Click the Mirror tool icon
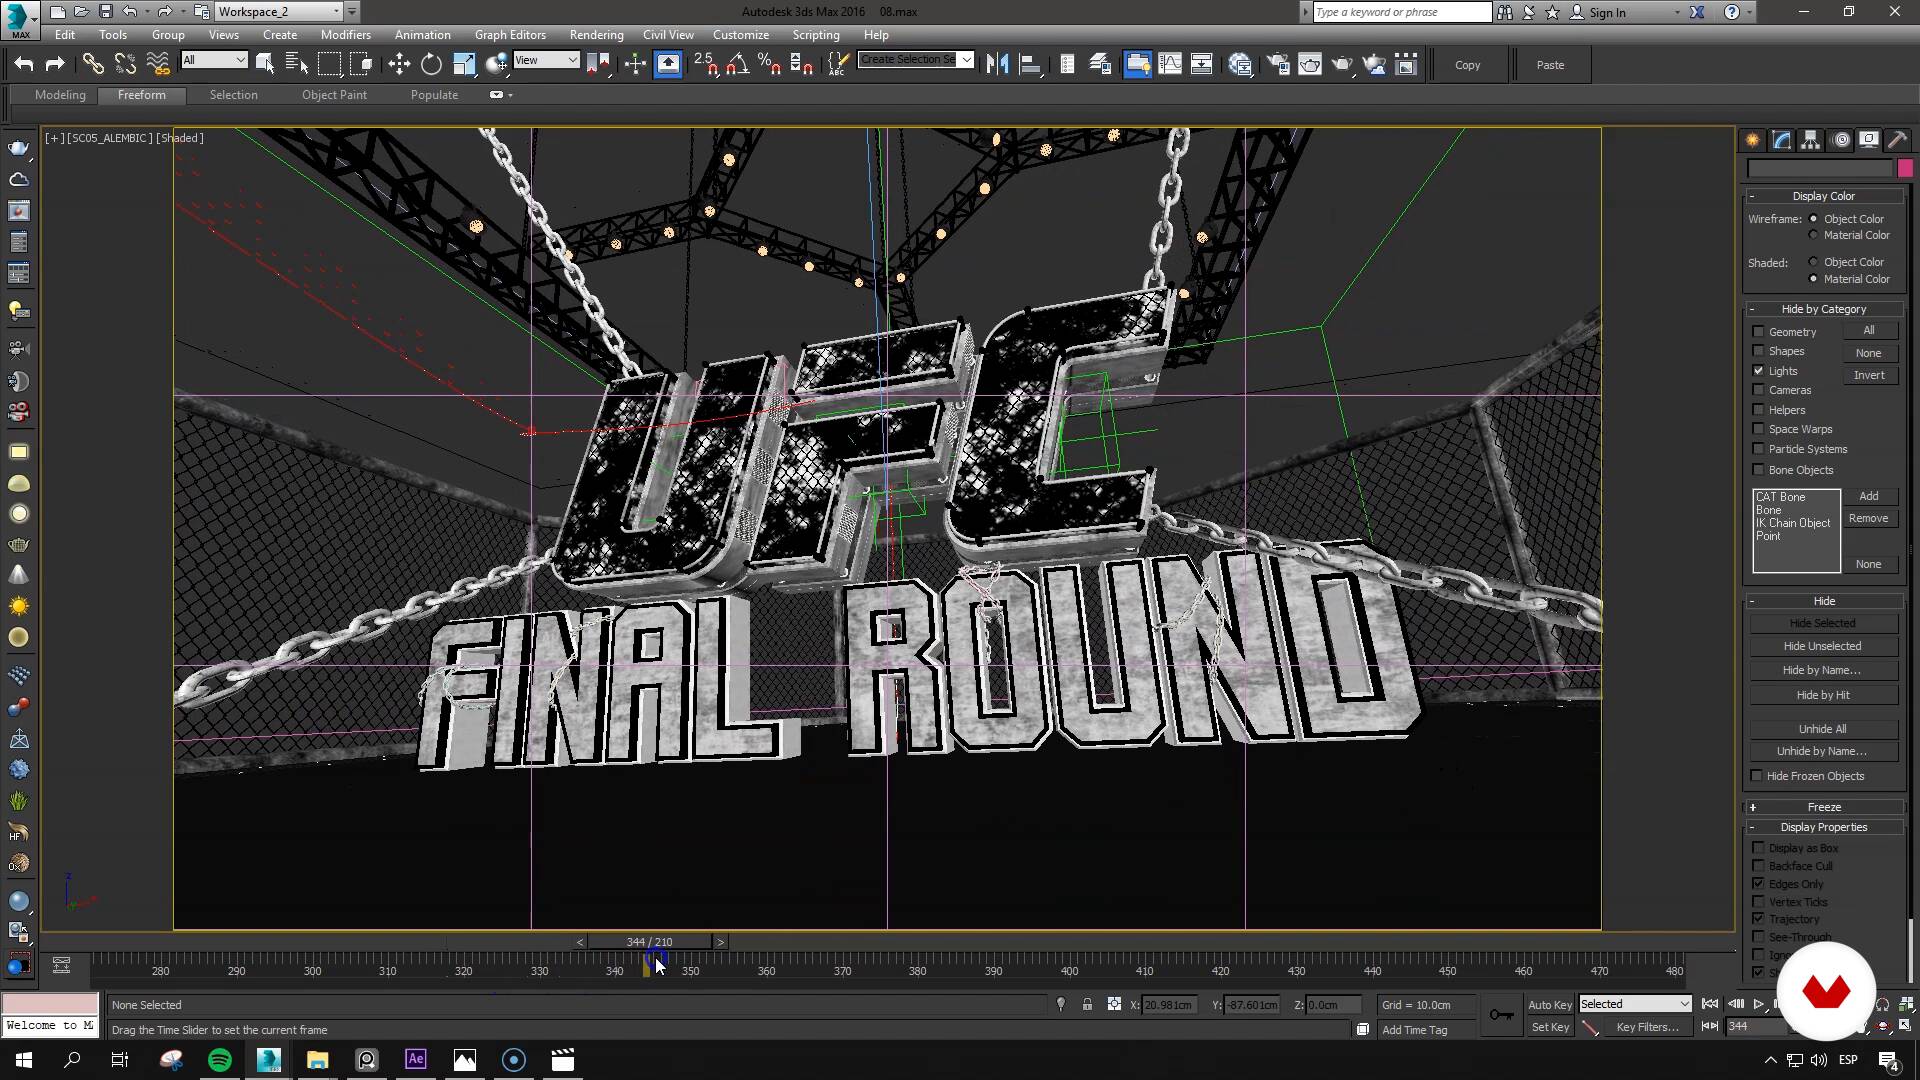 (997, 65)
